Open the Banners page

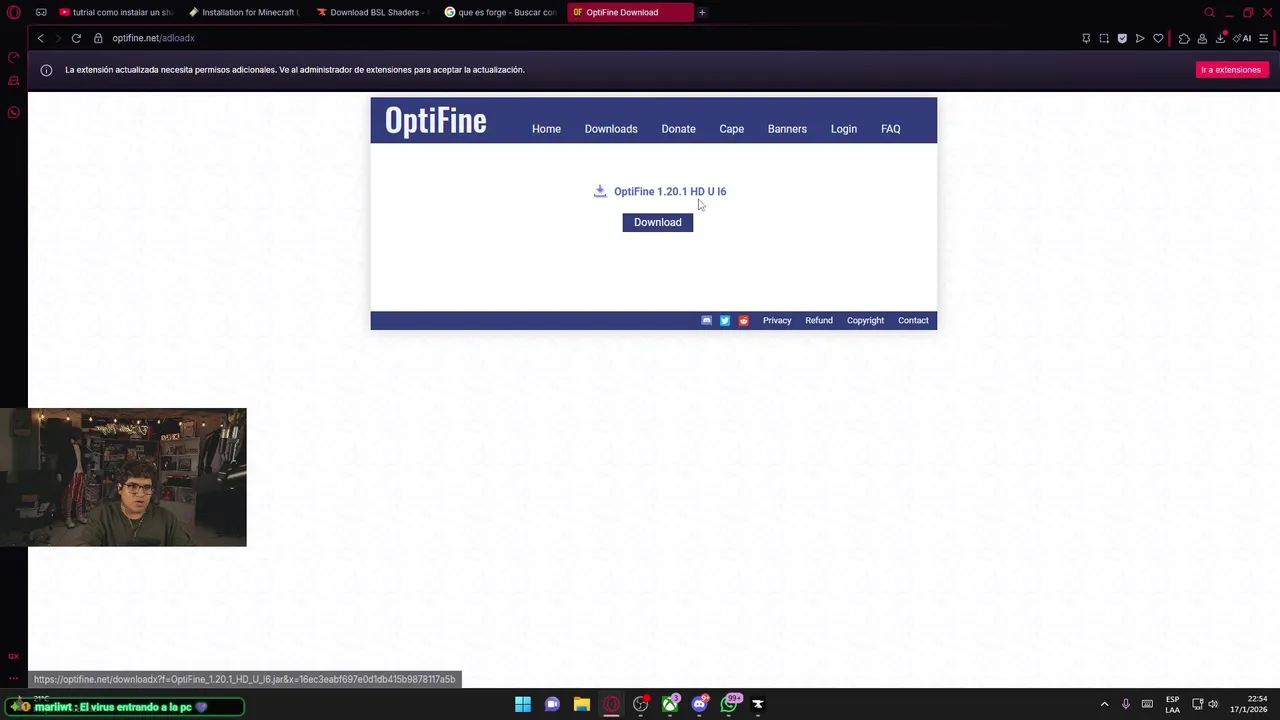(787, 129)
